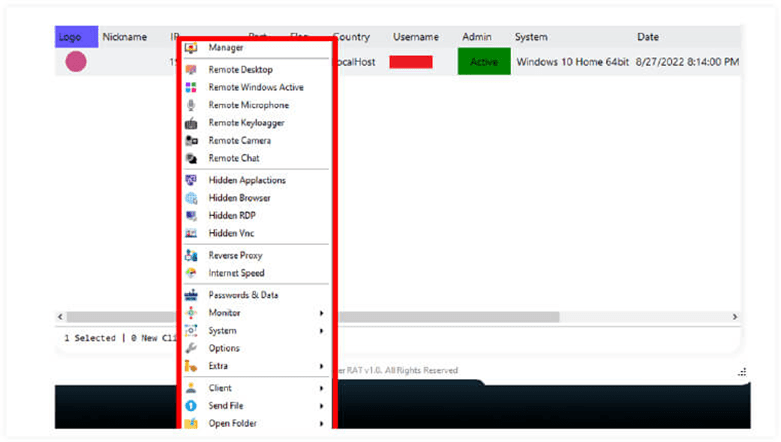The image size is (781, 442).
Task: Click the Passwords & Data icon
Action: pyautogui.click(x=191, y=295)
